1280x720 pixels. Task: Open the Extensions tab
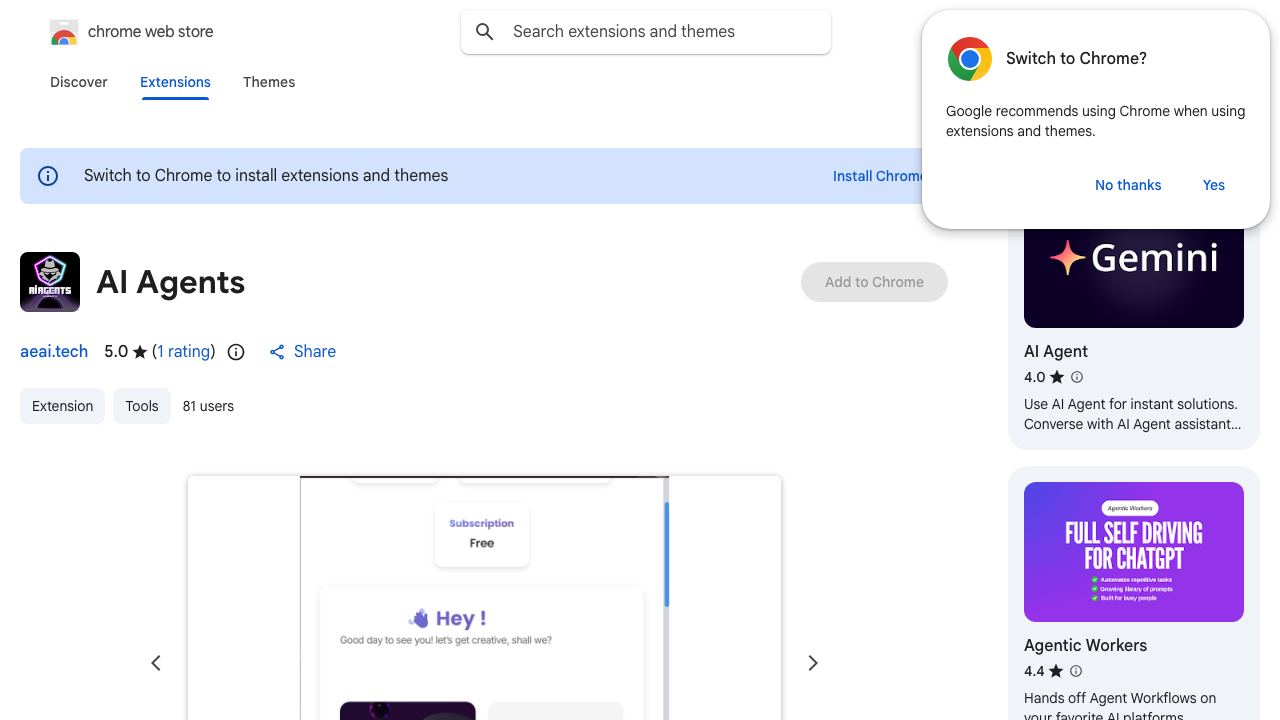[175, 82]
